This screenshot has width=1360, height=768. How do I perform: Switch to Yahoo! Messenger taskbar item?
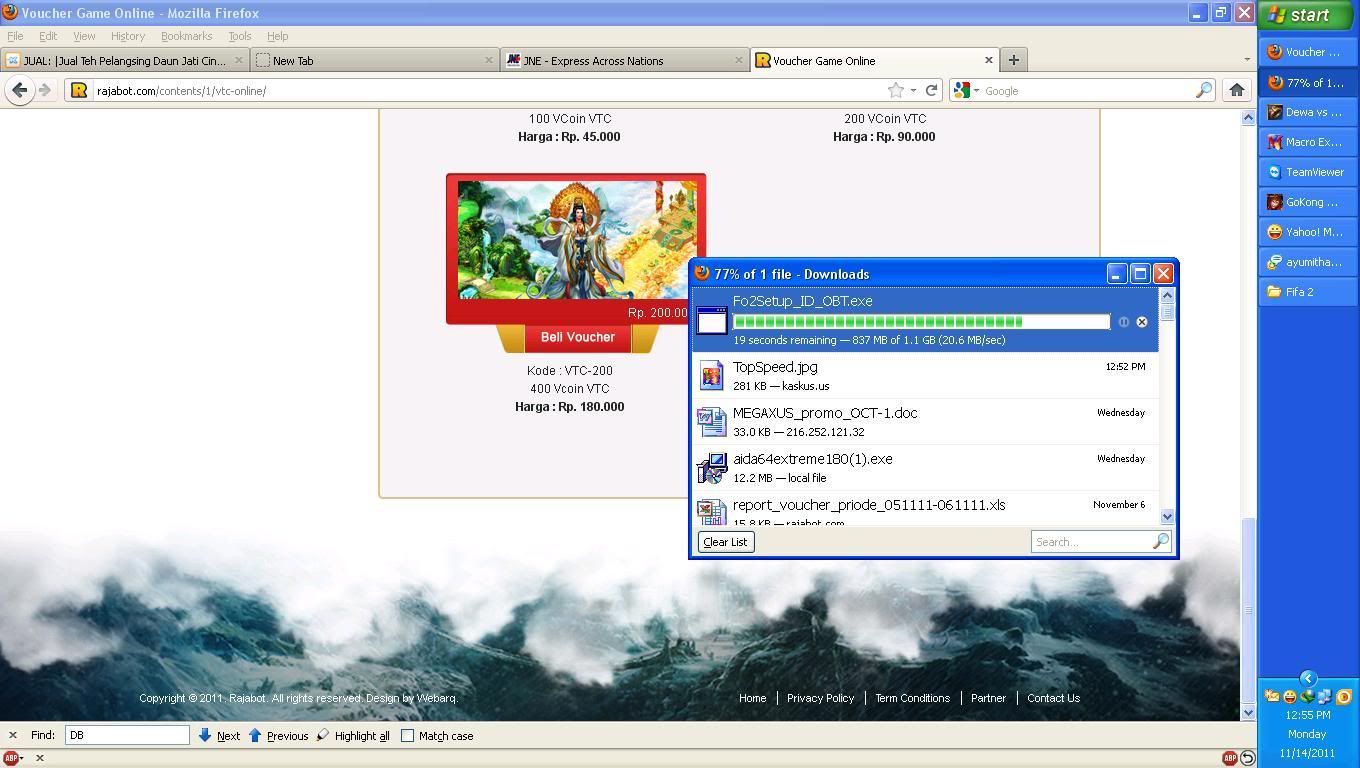coord(1306,232)
